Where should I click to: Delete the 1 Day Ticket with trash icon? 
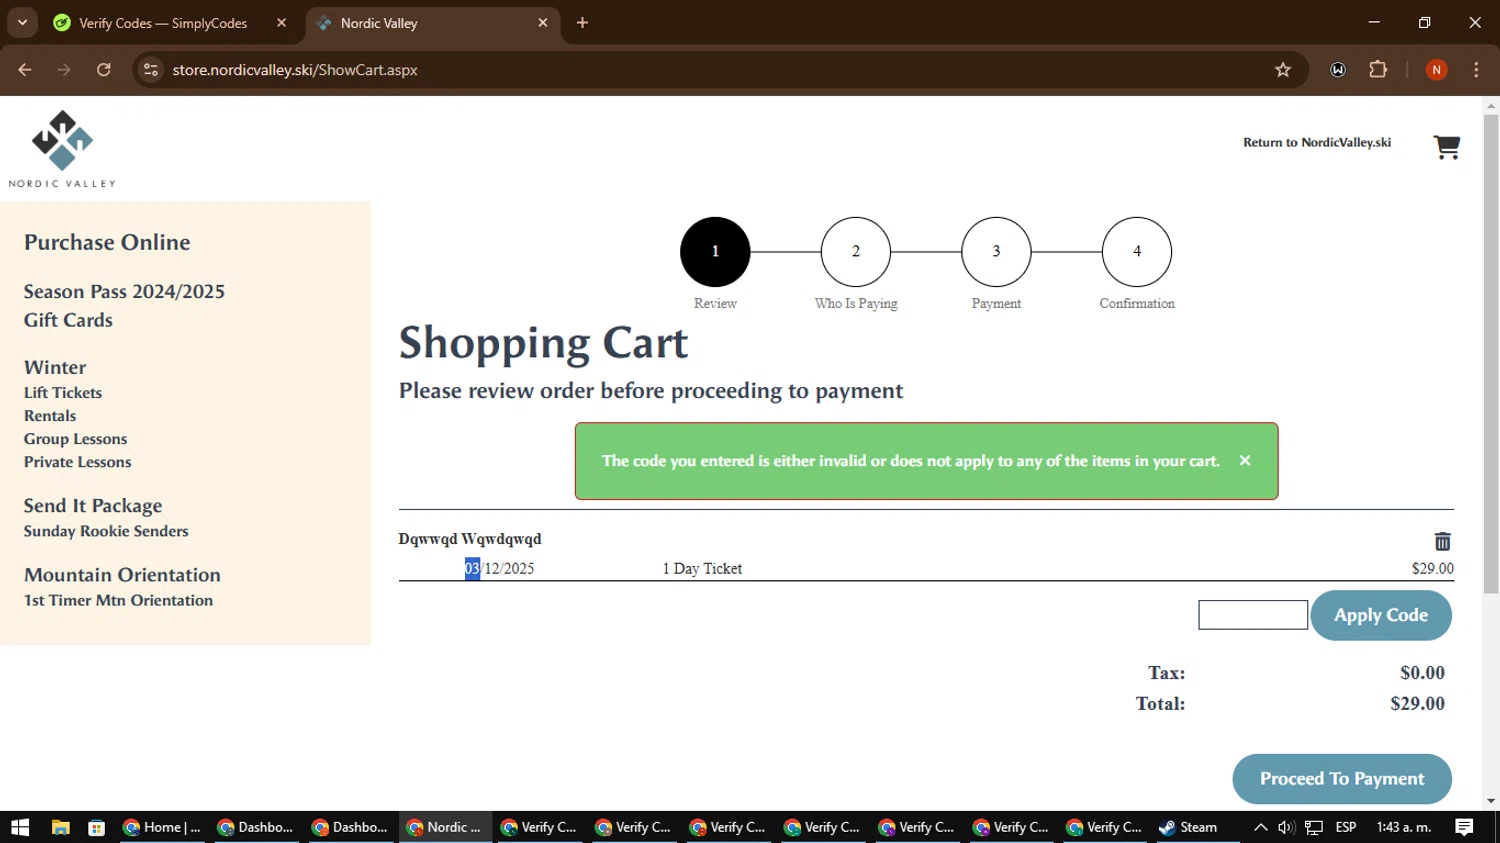pyautogui.click(x=1442, y=541)
